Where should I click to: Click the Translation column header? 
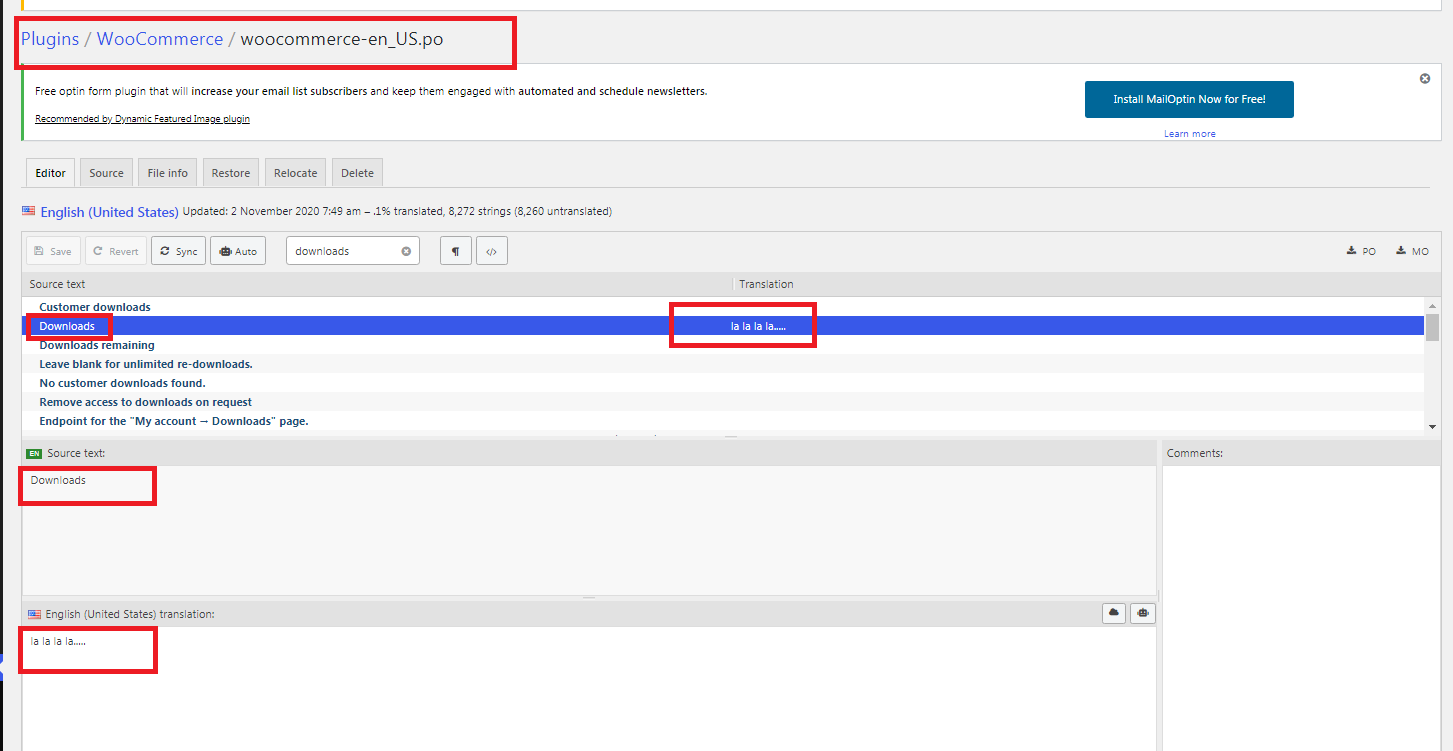point(766,285)
